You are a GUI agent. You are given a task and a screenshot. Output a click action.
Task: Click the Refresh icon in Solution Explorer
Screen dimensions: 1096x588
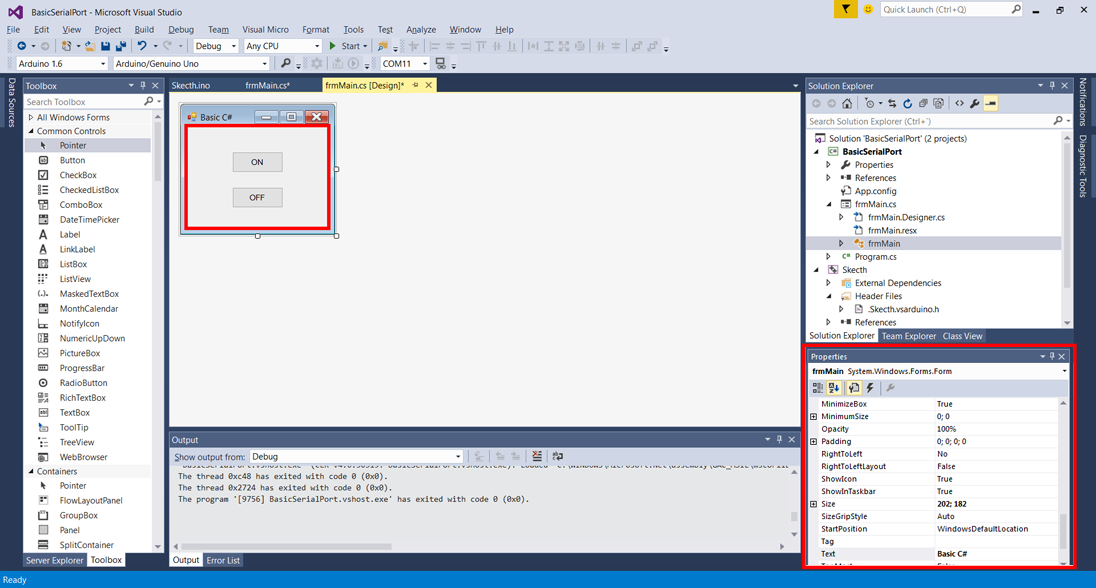907,103
